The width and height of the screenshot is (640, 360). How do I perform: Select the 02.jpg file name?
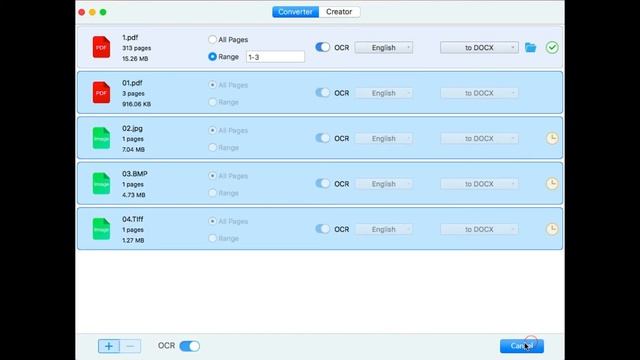132,128
